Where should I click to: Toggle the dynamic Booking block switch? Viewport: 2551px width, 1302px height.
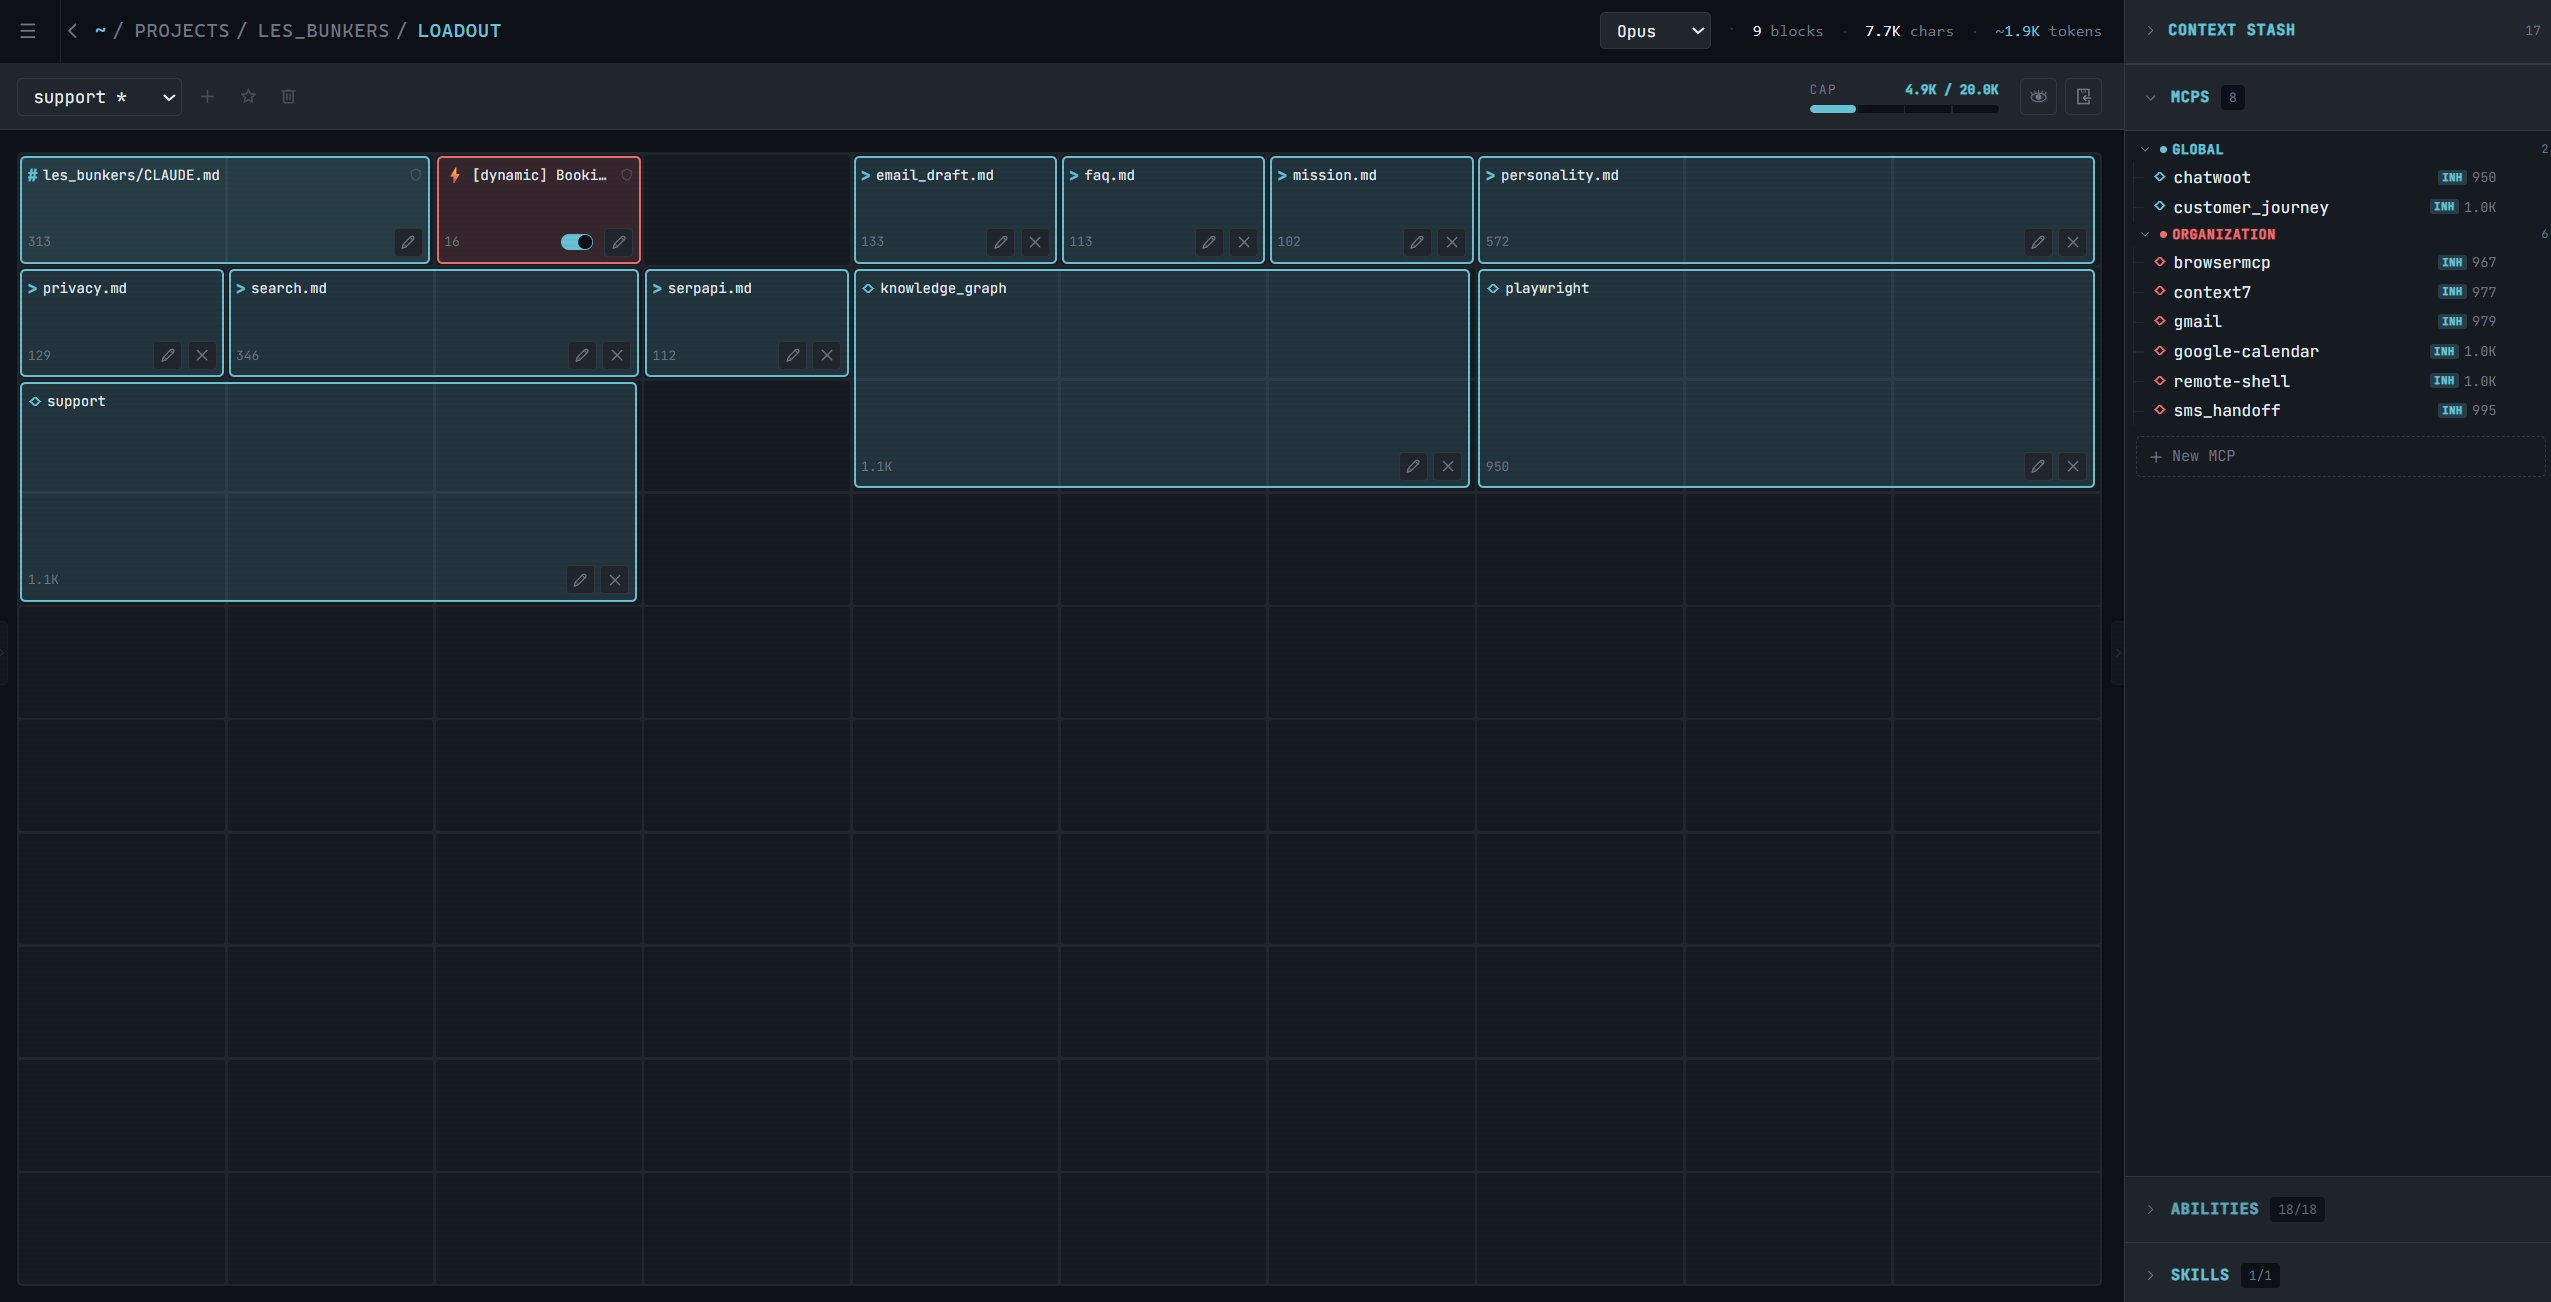click(x=577, y=242)
